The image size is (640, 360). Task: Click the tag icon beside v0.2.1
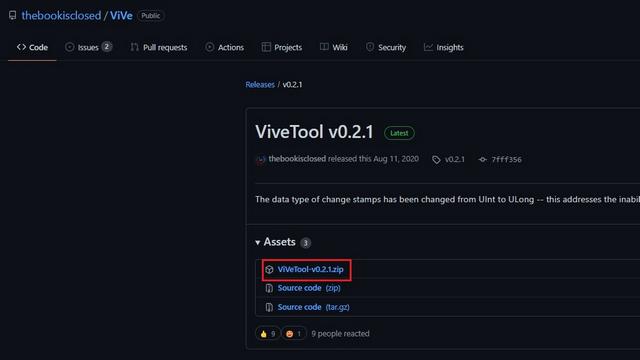pos(436,160)
